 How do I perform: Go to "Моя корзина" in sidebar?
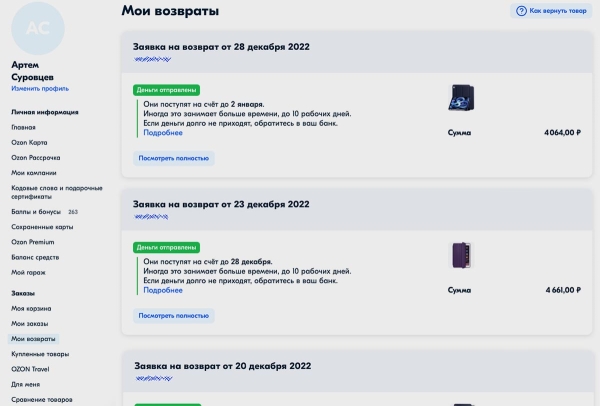pyautogui.click(x=31, y=309)
